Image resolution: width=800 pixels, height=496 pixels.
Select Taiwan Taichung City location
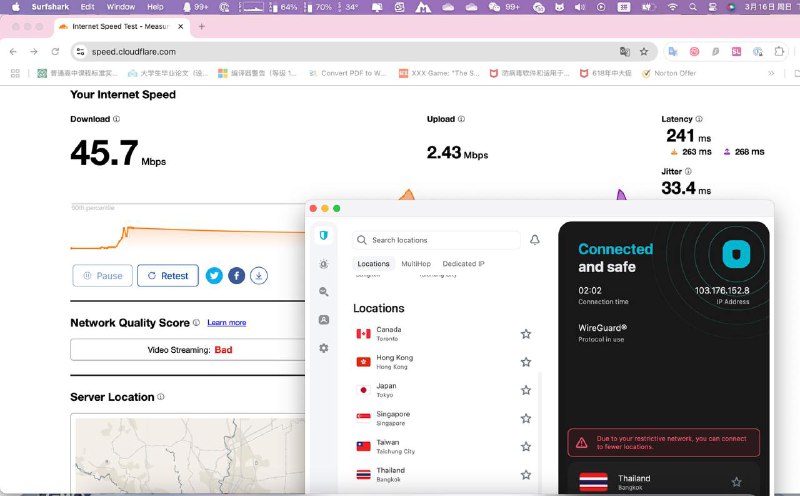(x=443, y=447)
